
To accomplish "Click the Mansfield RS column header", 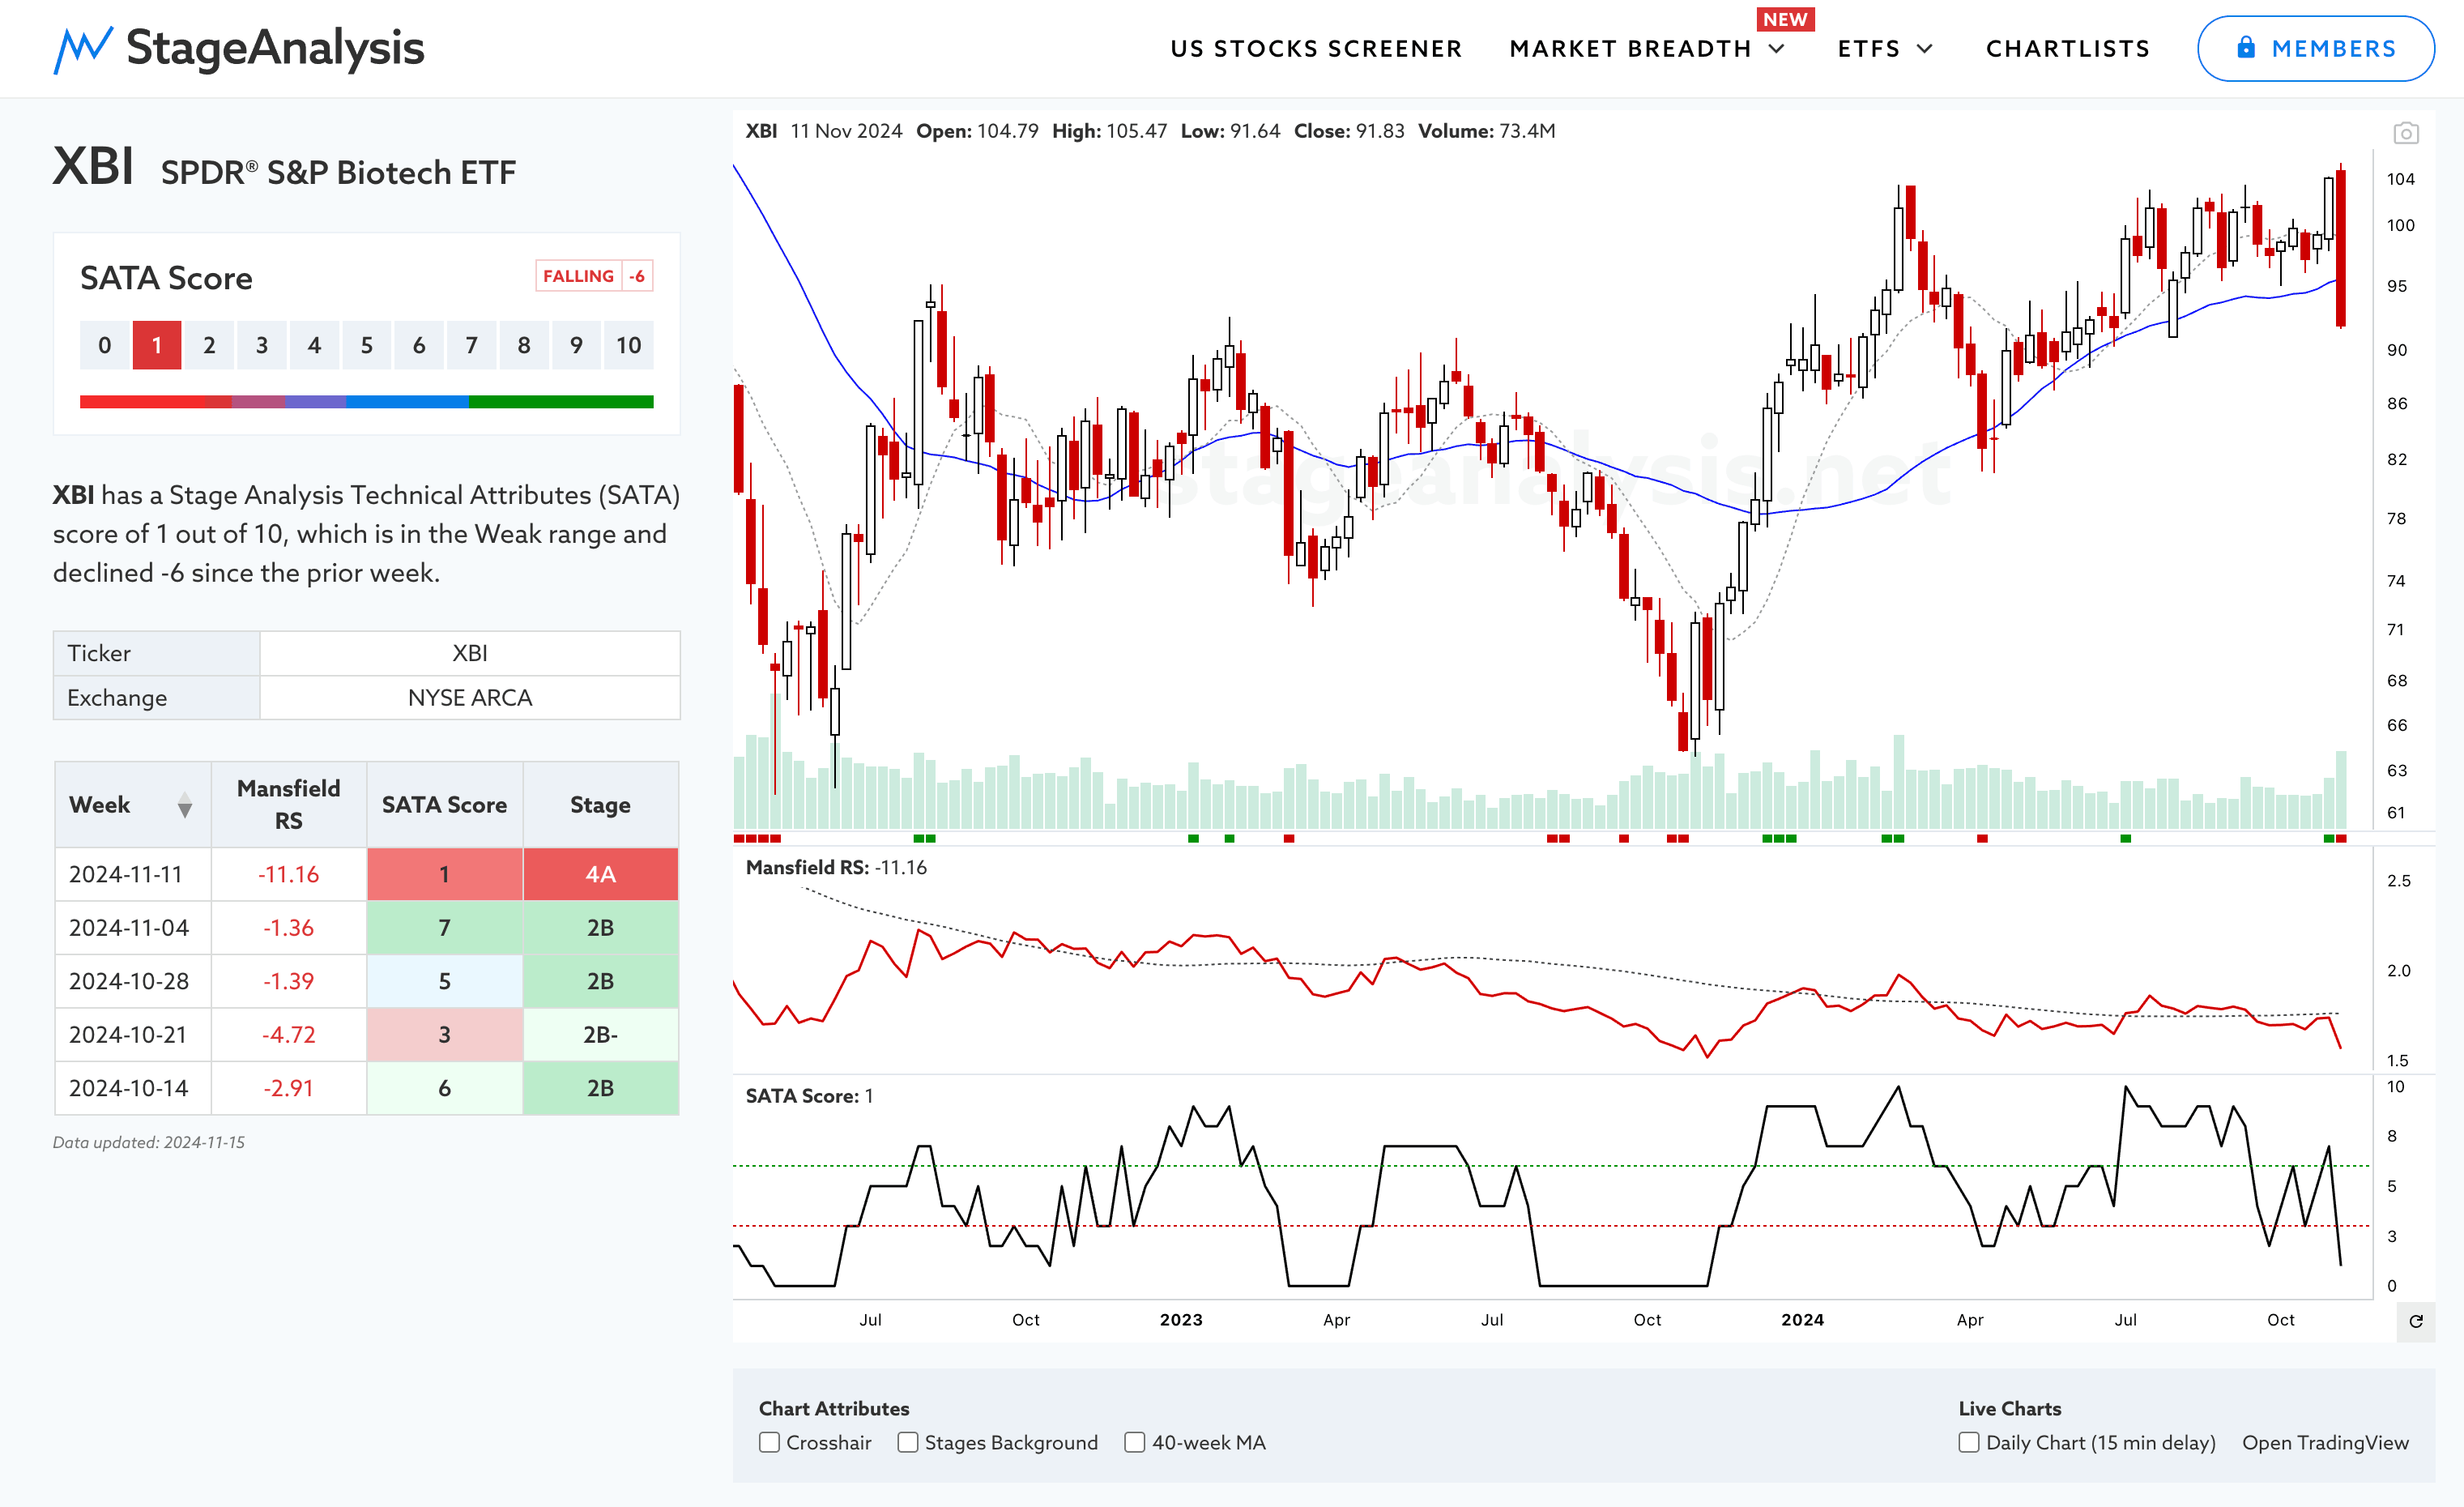I will [289, 804].
